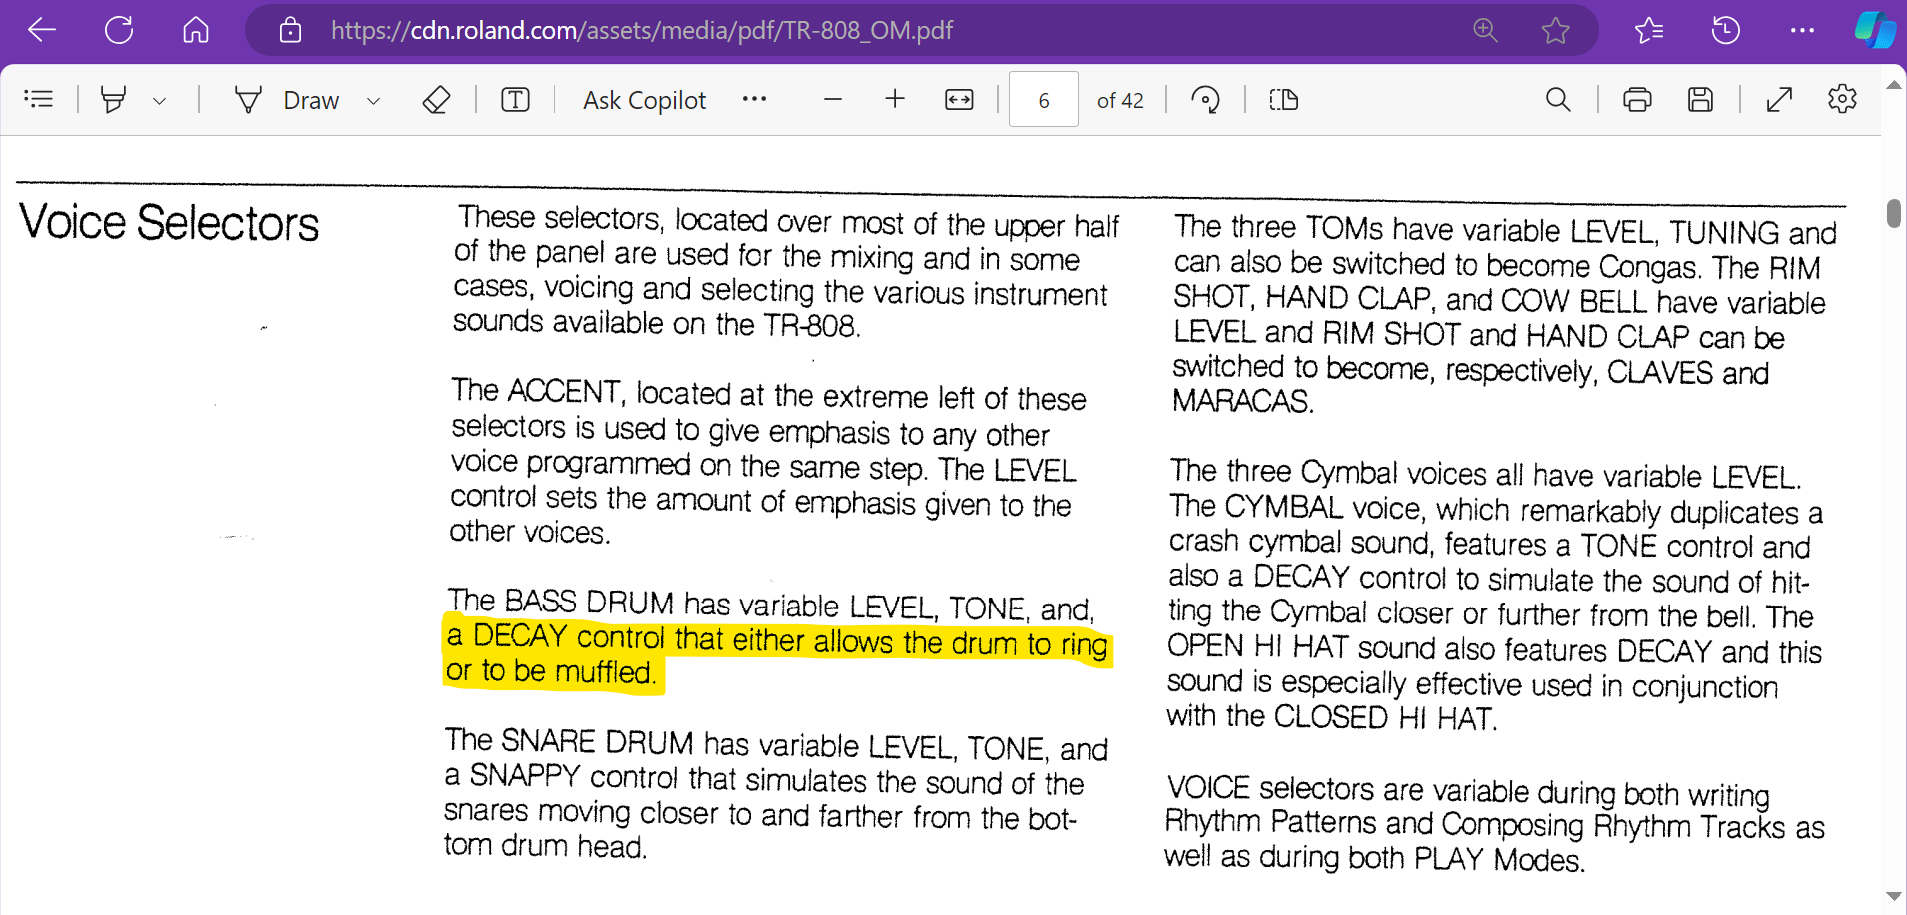
Task: Zoom out of the PDF
Action: (832, 99)
